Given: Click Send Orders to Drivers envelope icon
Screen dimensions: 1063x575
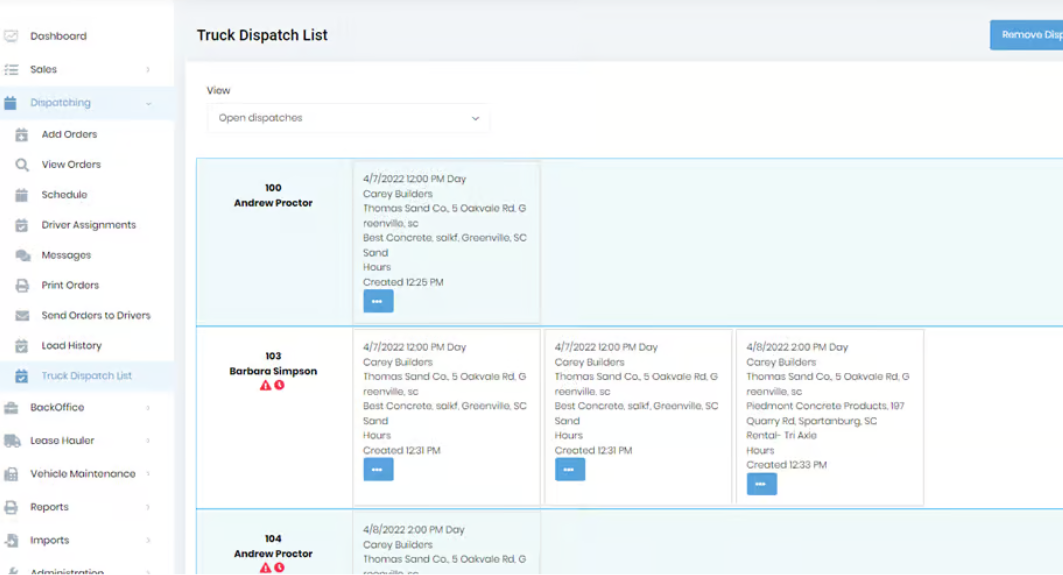Looking at the screenshot, I should [22, 316].
